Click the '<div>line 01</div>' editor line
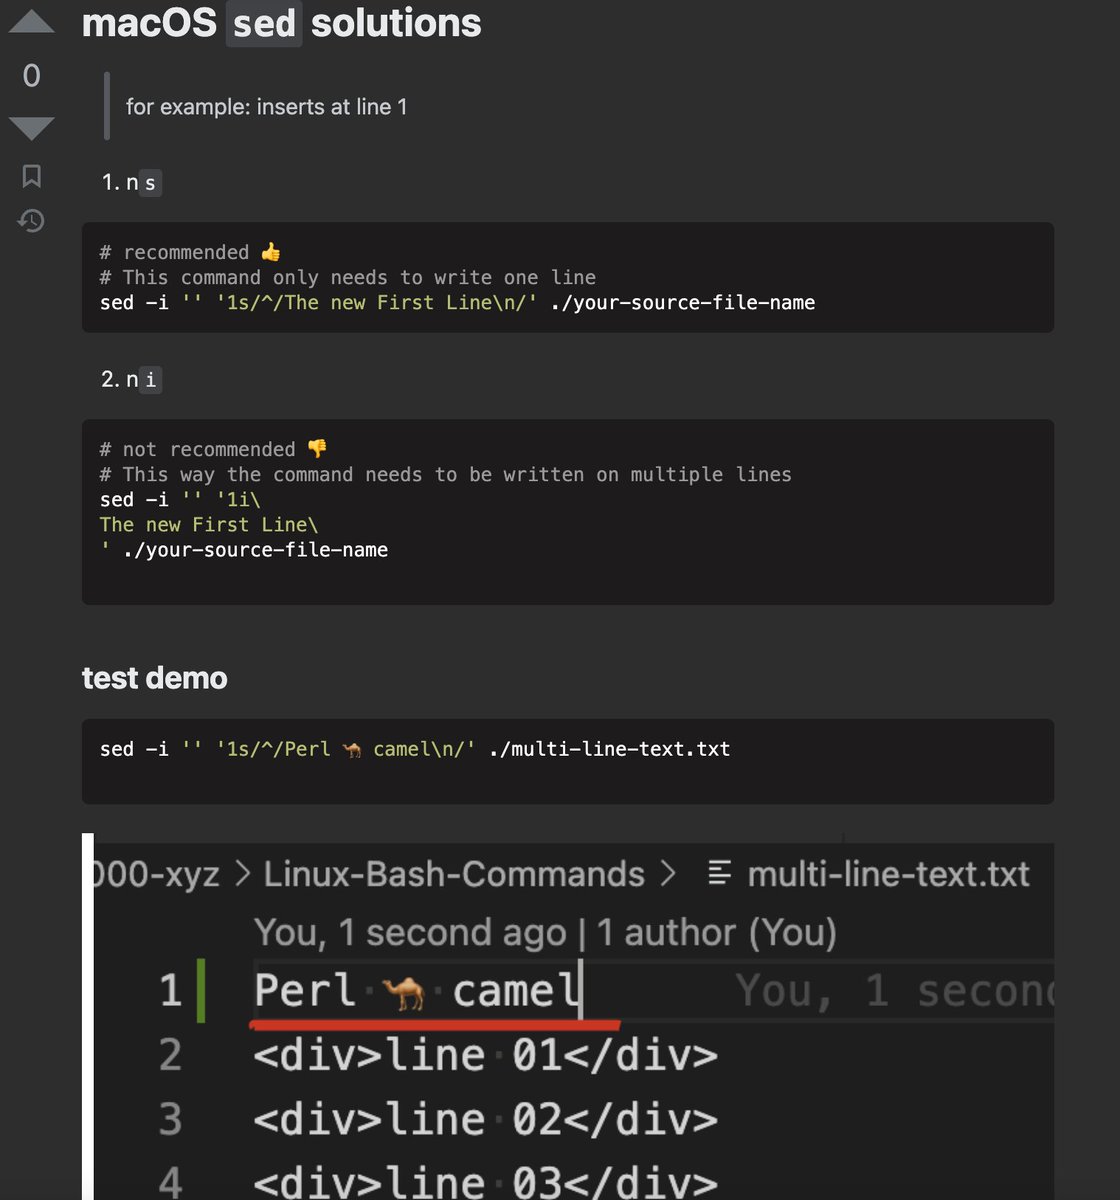 click(485, 1055)
